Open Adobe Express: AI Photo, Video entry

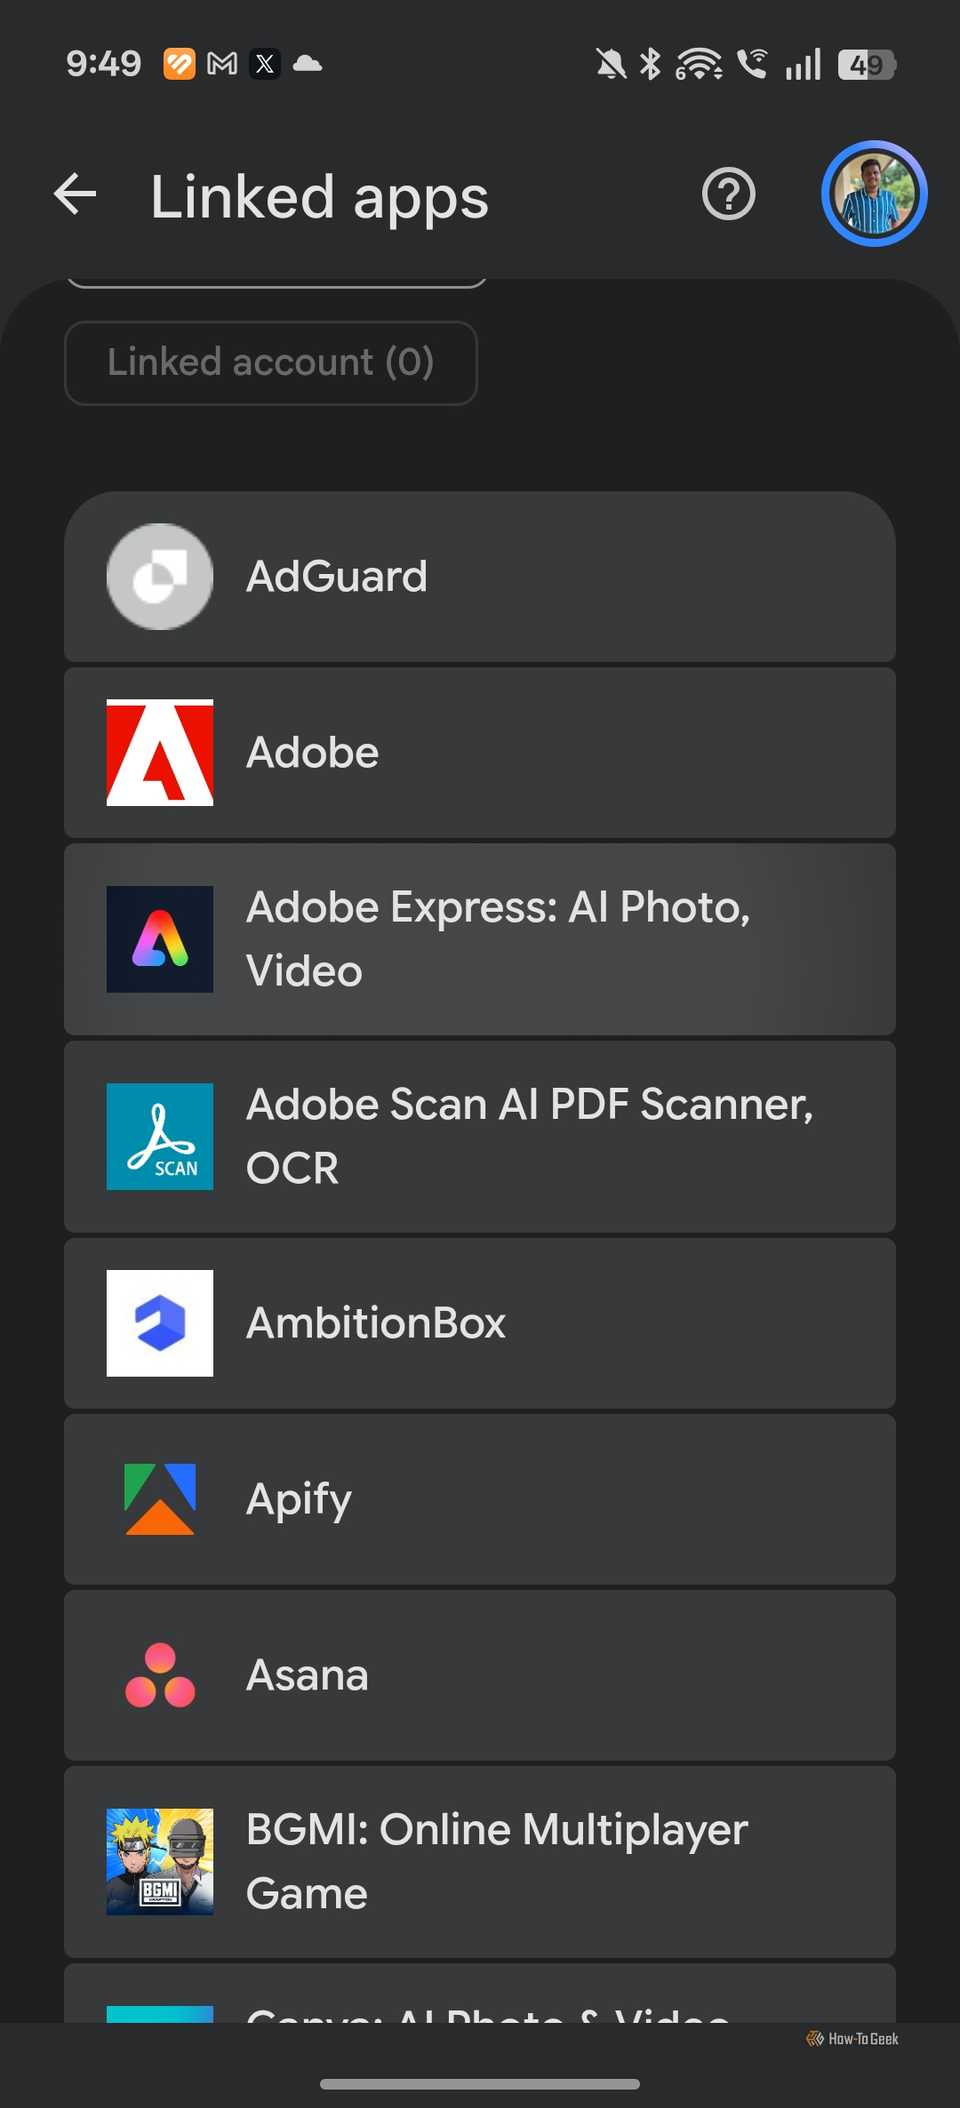[480, 939]
